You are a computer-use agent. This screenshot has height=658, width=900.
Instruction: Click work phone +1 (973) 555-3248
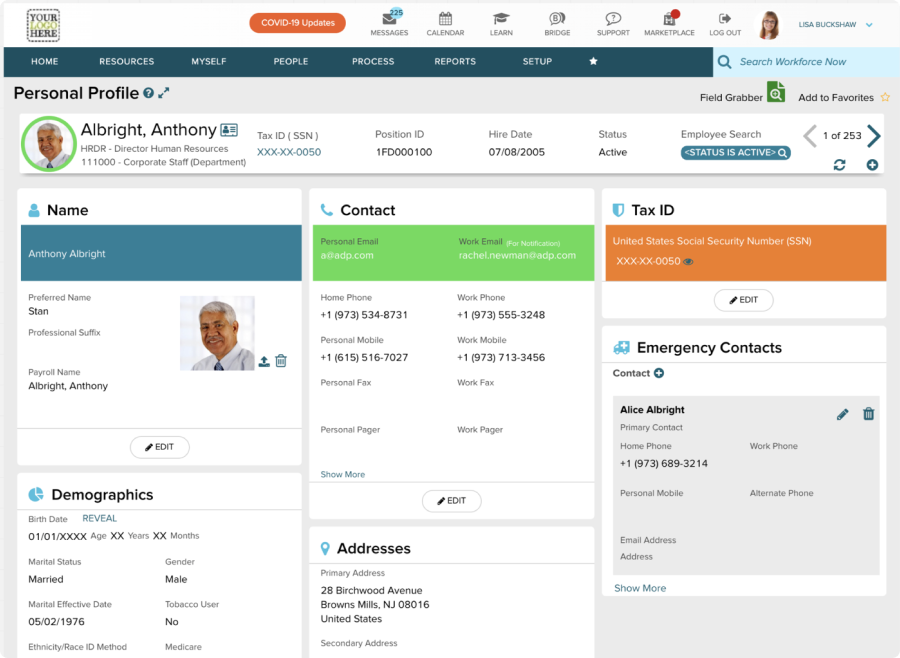coord(501,315)
